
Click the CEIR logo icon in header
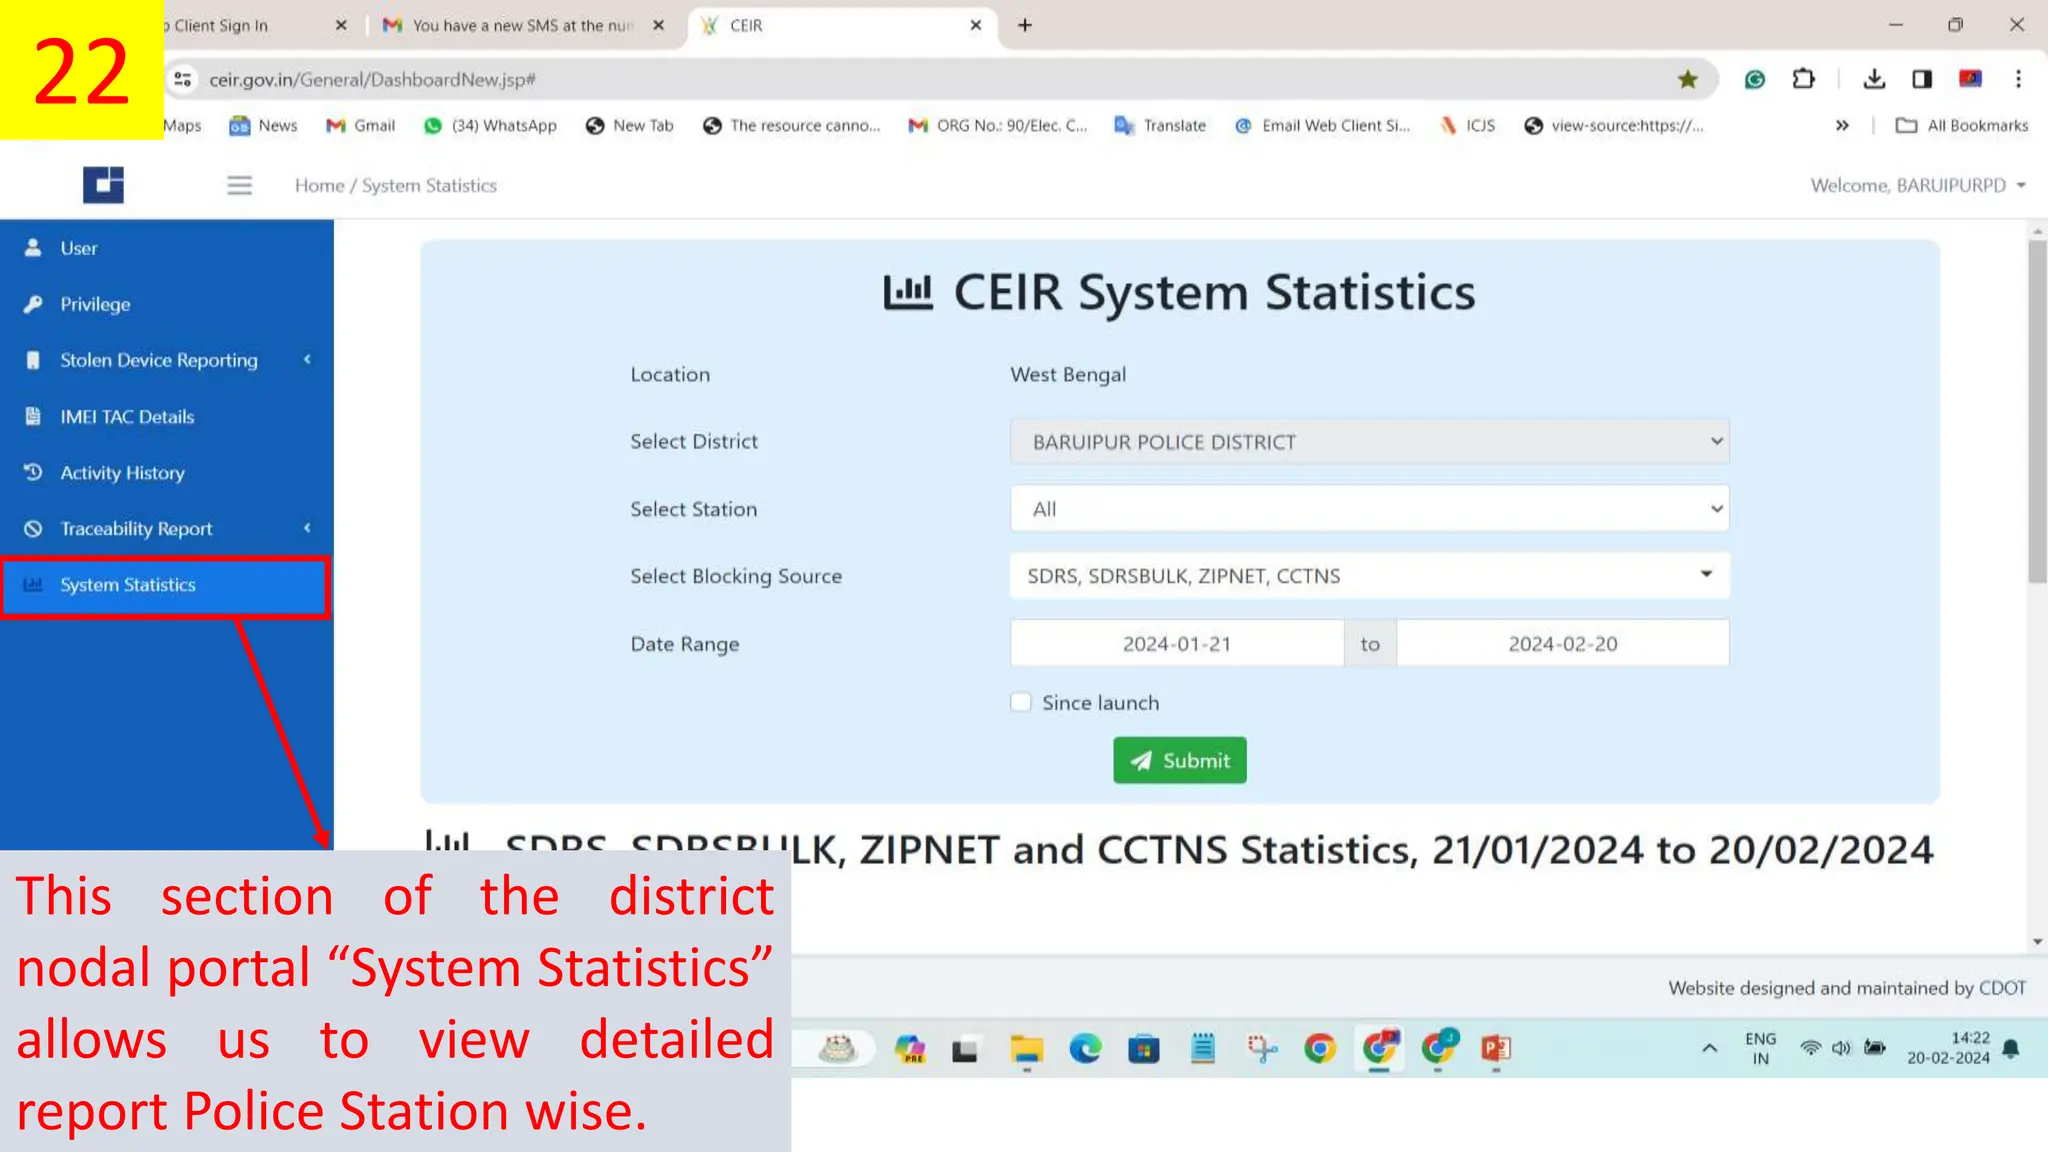click(x=103, y=185)
